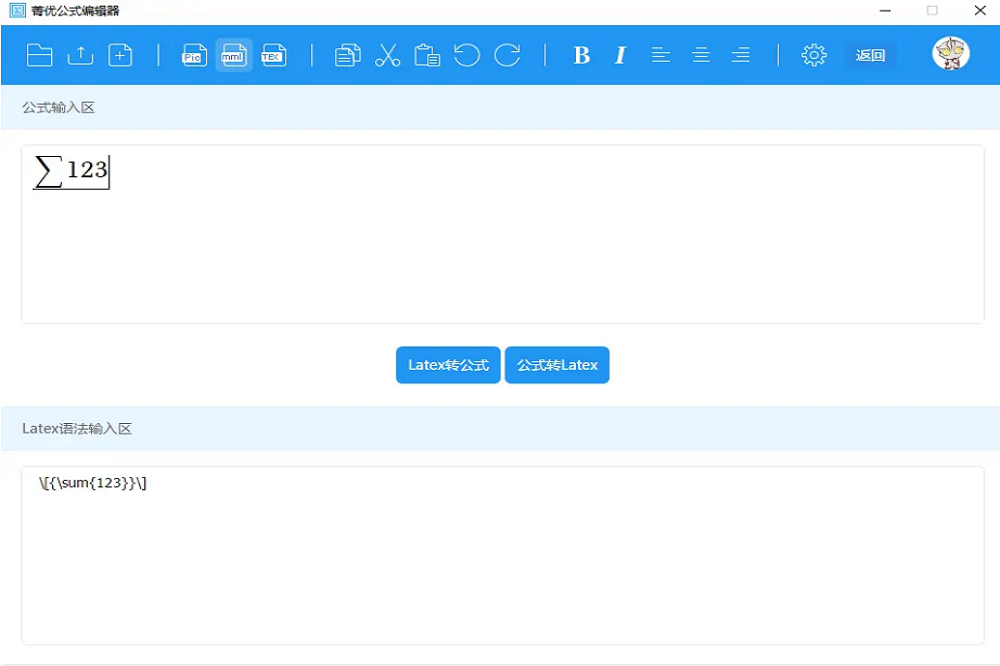
Task: Export formula as TEX file
Action: [x=274, y=55]
